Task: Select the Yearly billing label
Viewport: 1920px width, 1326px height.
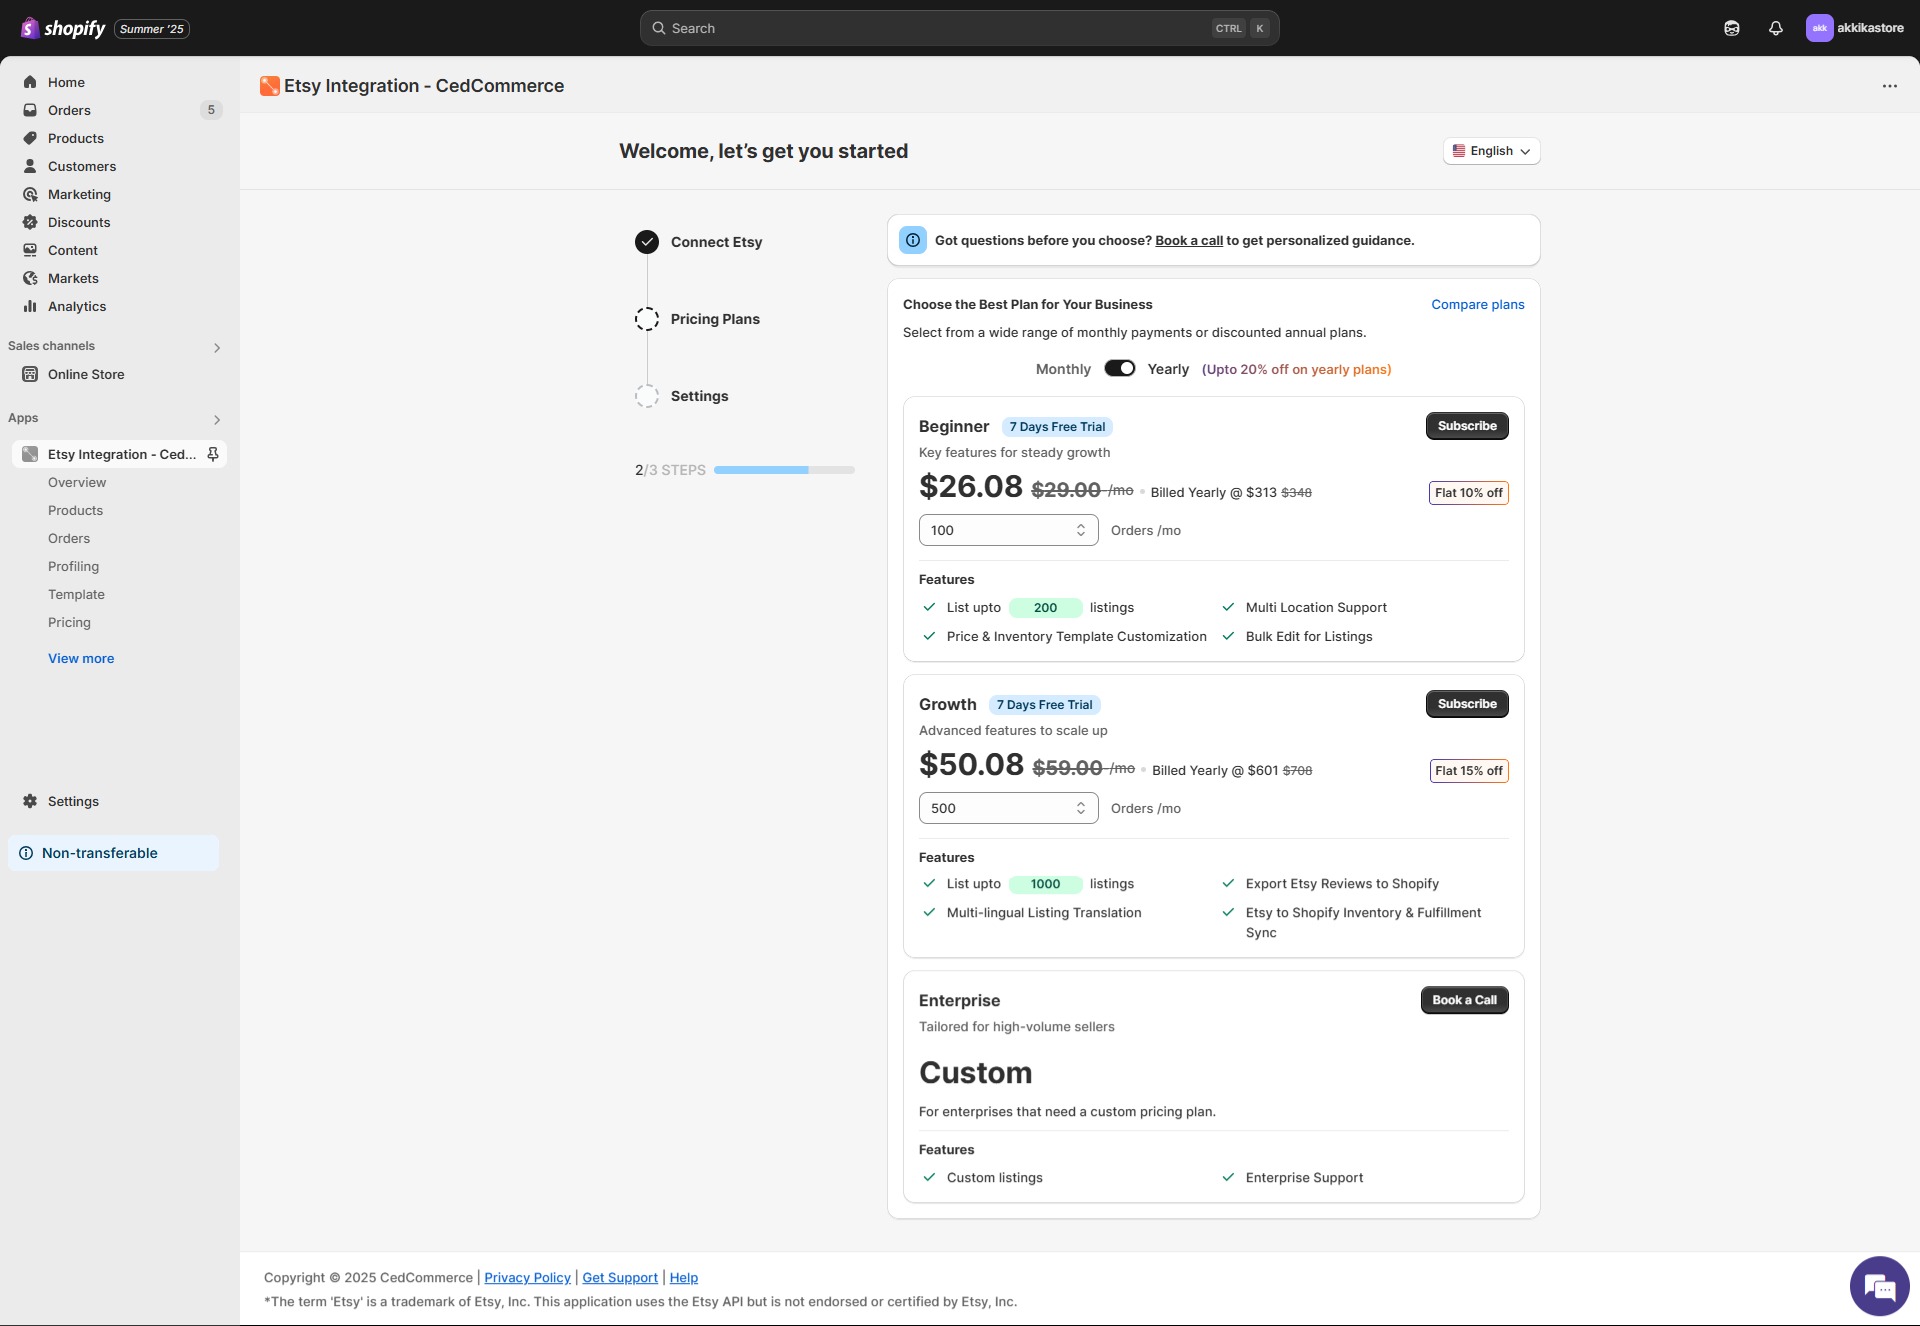Action: 1168,369
